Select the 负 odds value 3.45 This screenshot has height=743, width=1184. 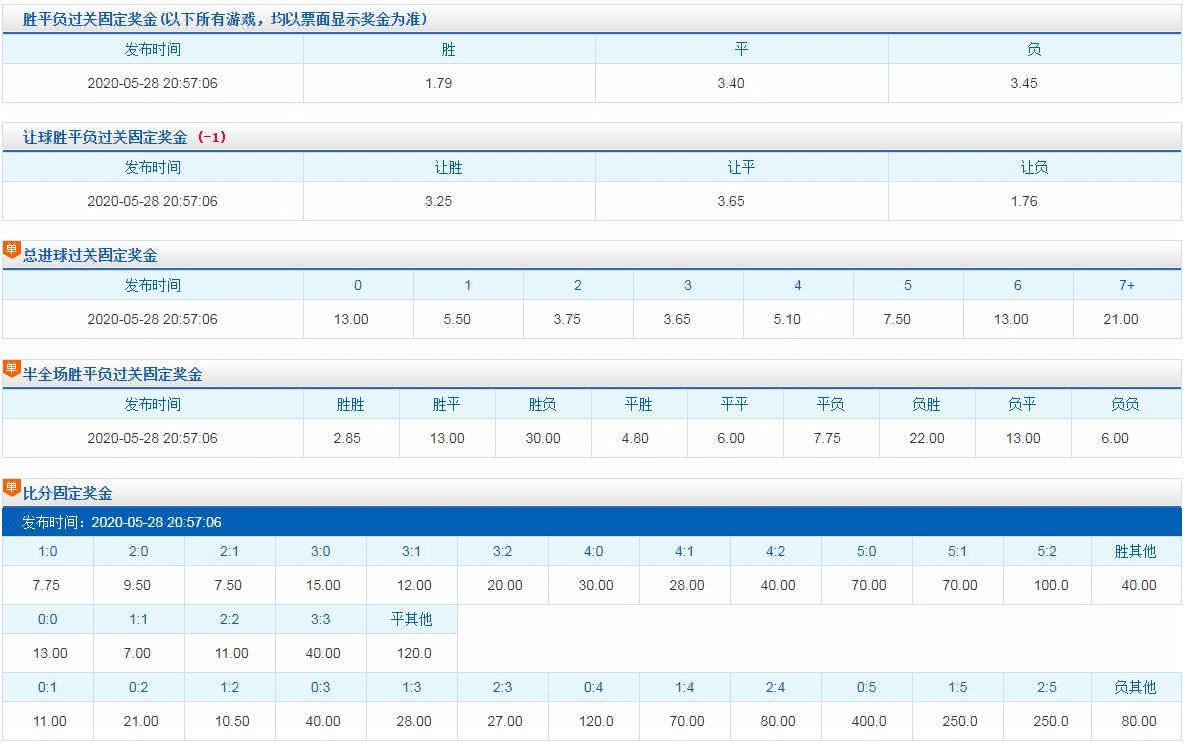(1024, 83)
